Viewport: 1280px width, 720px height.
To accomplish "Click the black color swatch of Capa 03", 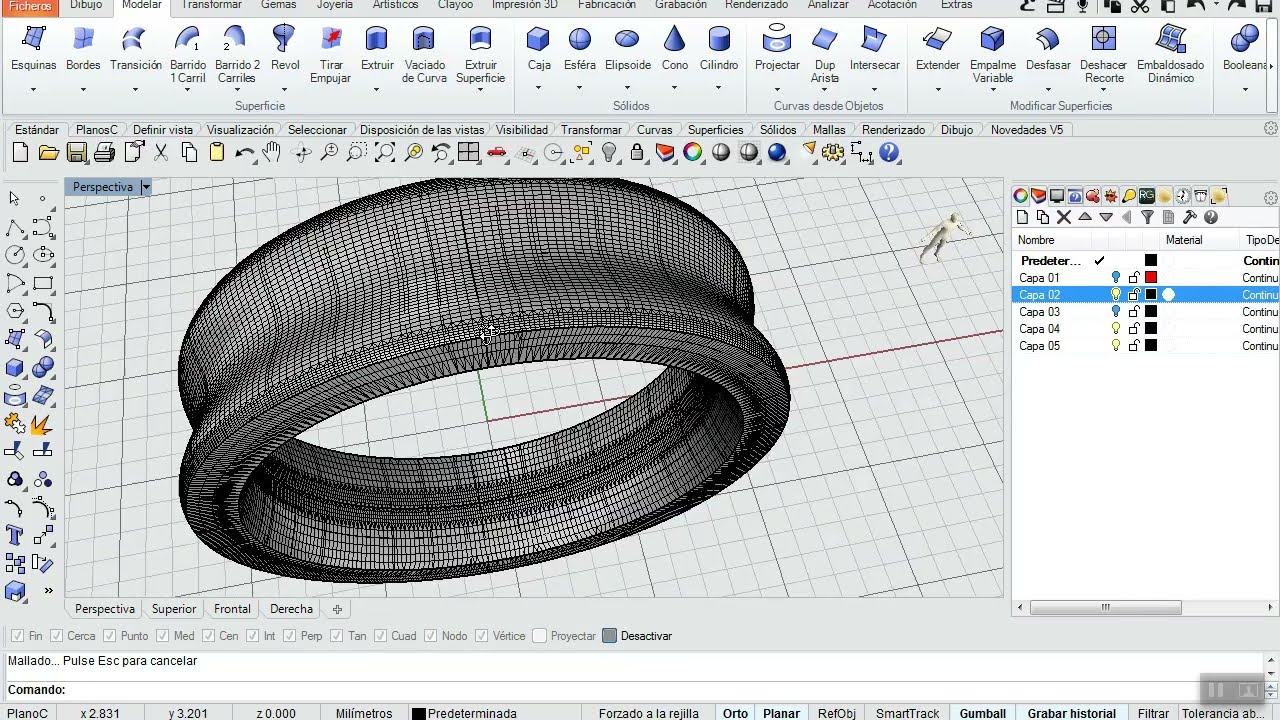I will coord(1151,312).
